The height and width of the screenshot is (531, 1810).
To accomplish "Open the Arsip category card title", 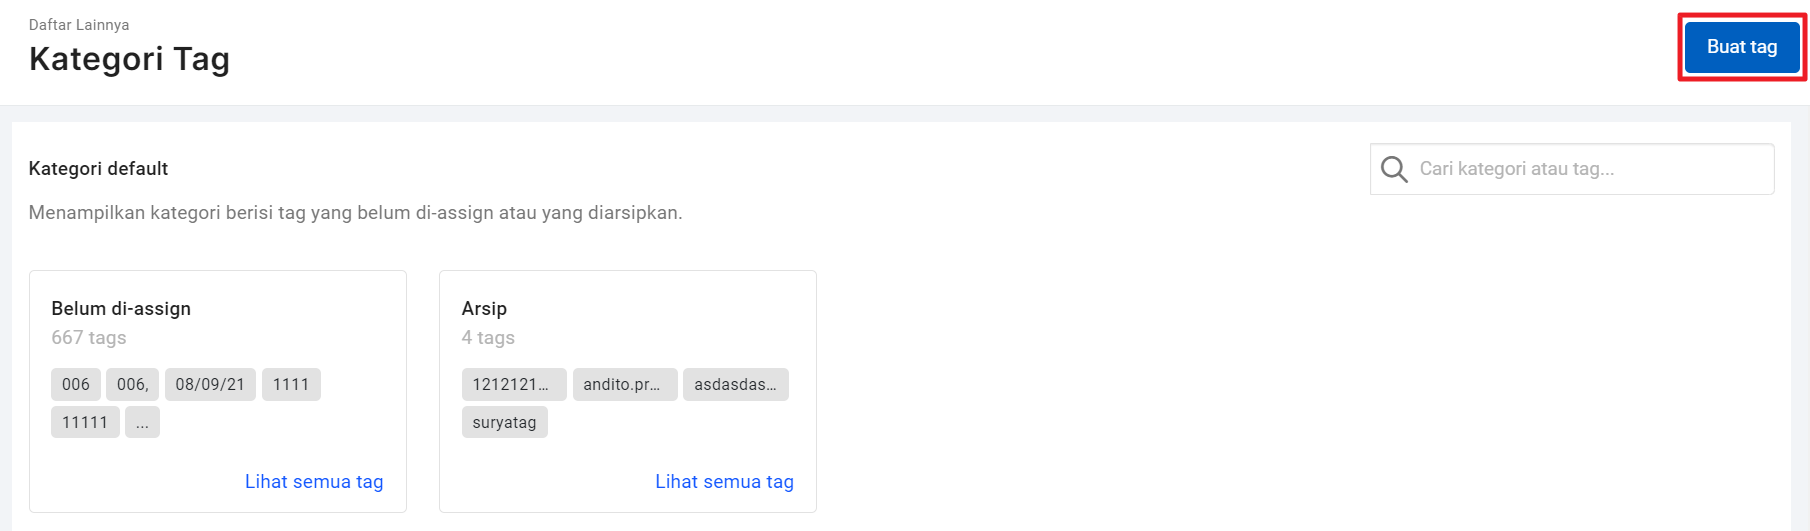I will (484, 309).
